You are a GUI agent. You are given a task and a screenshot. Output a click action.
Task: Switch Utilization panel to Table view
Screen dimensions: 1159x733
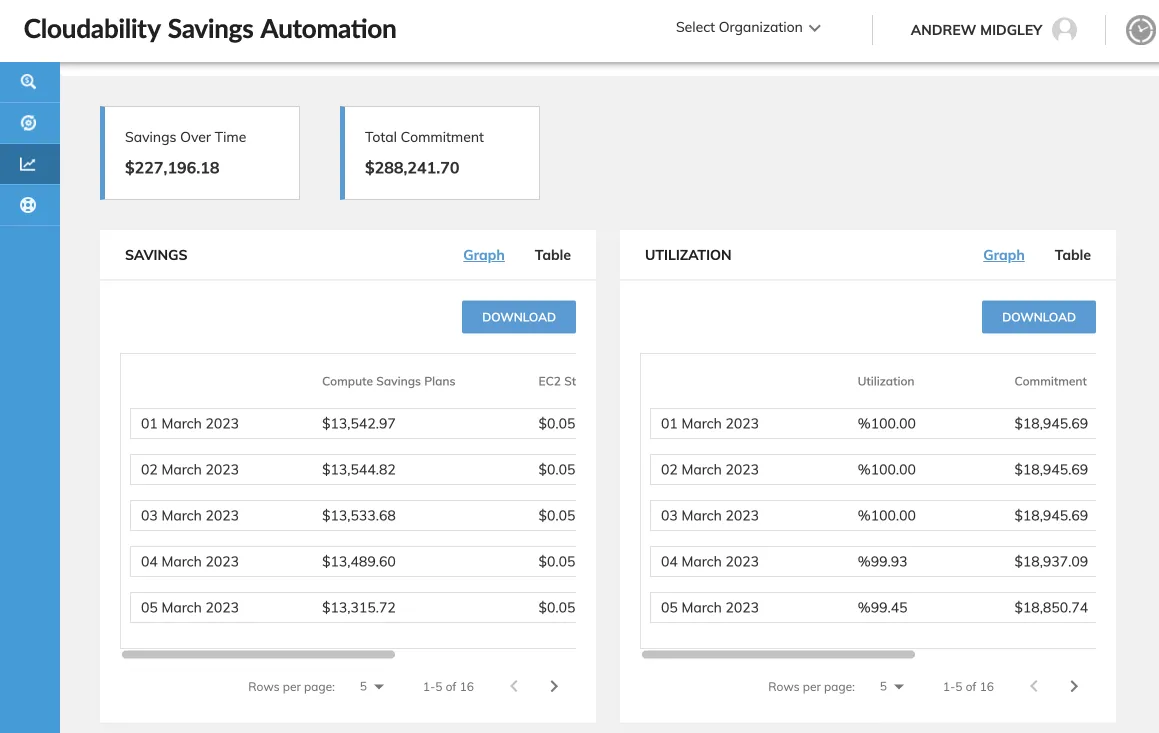click(x=1073, y=255)
